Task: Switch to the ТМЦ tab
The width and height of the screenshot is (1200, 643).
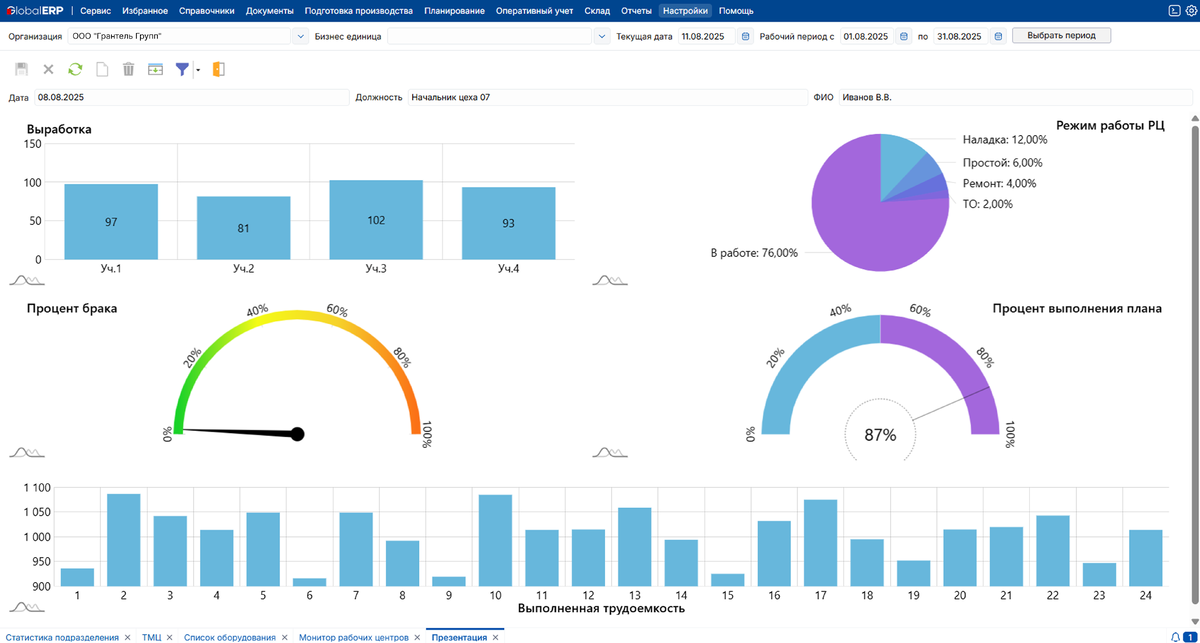Action: [x=152, y=636]
